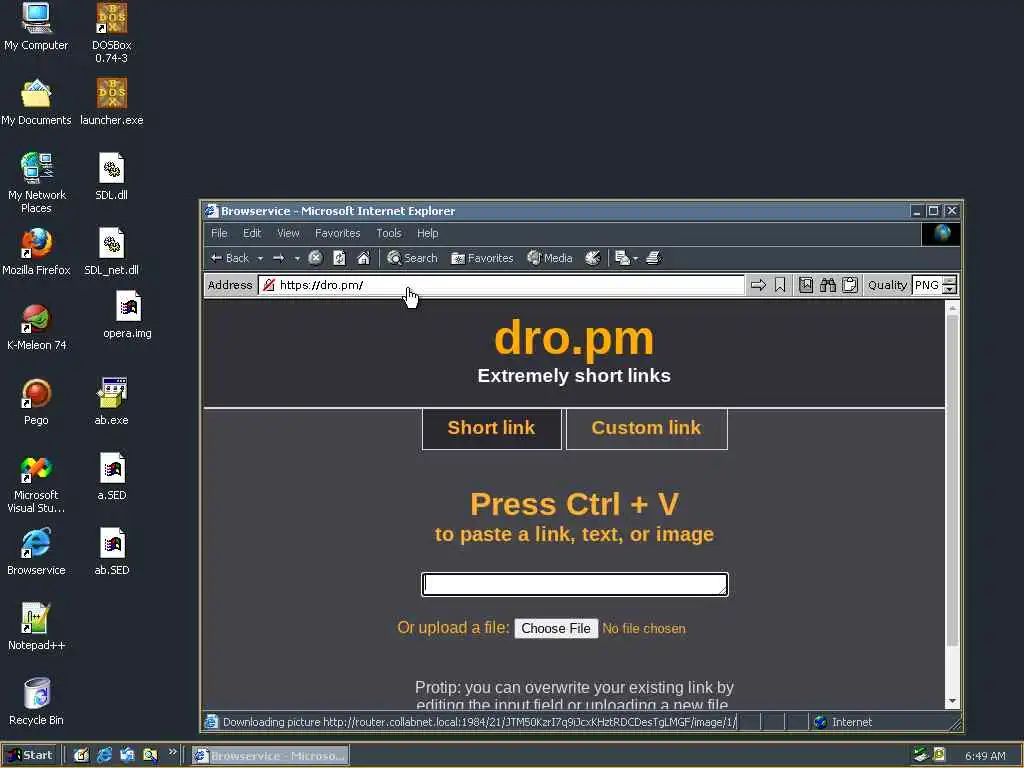Click the clipboard icon in address toolbar
This screenshot has width=1024, height=768.
(850, 285)
